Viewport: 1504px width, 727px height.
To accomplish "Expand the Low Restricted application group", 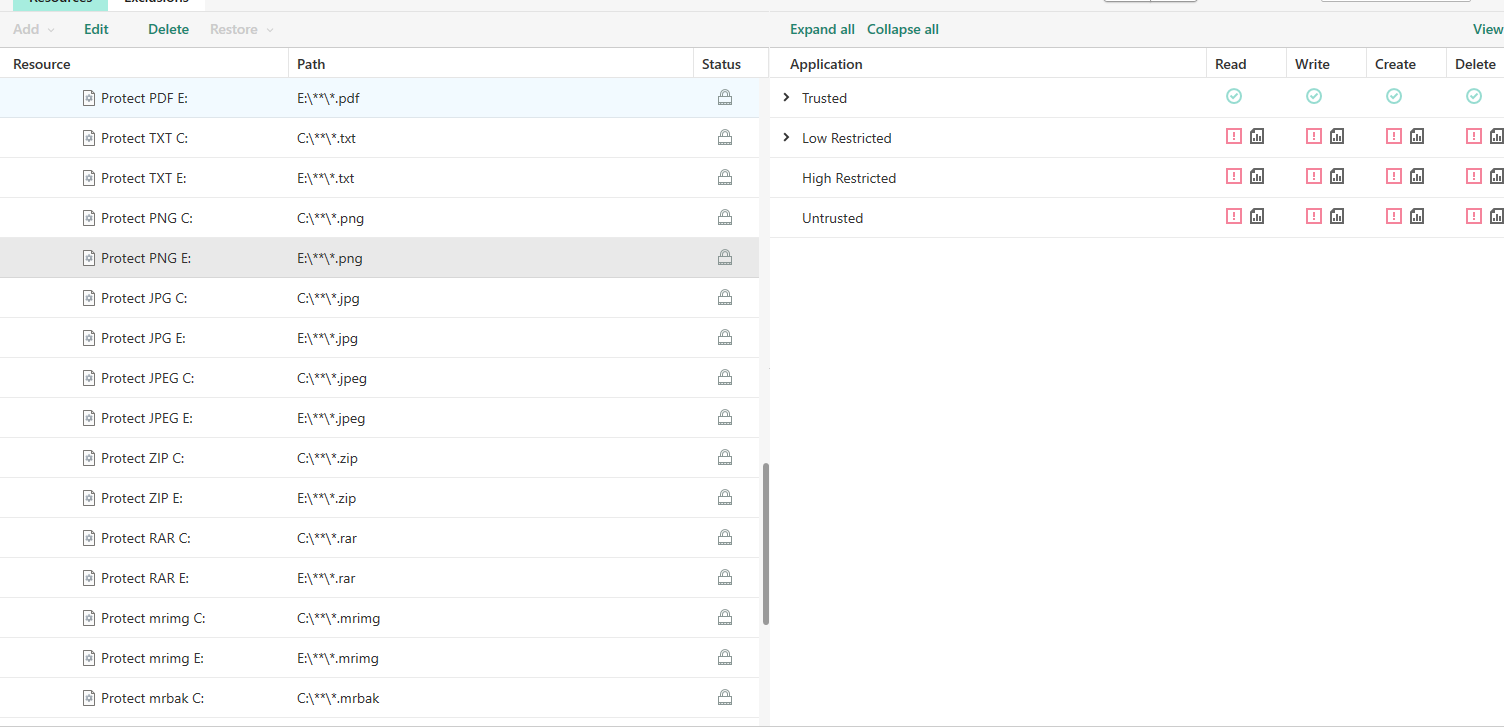I will 786,137.
